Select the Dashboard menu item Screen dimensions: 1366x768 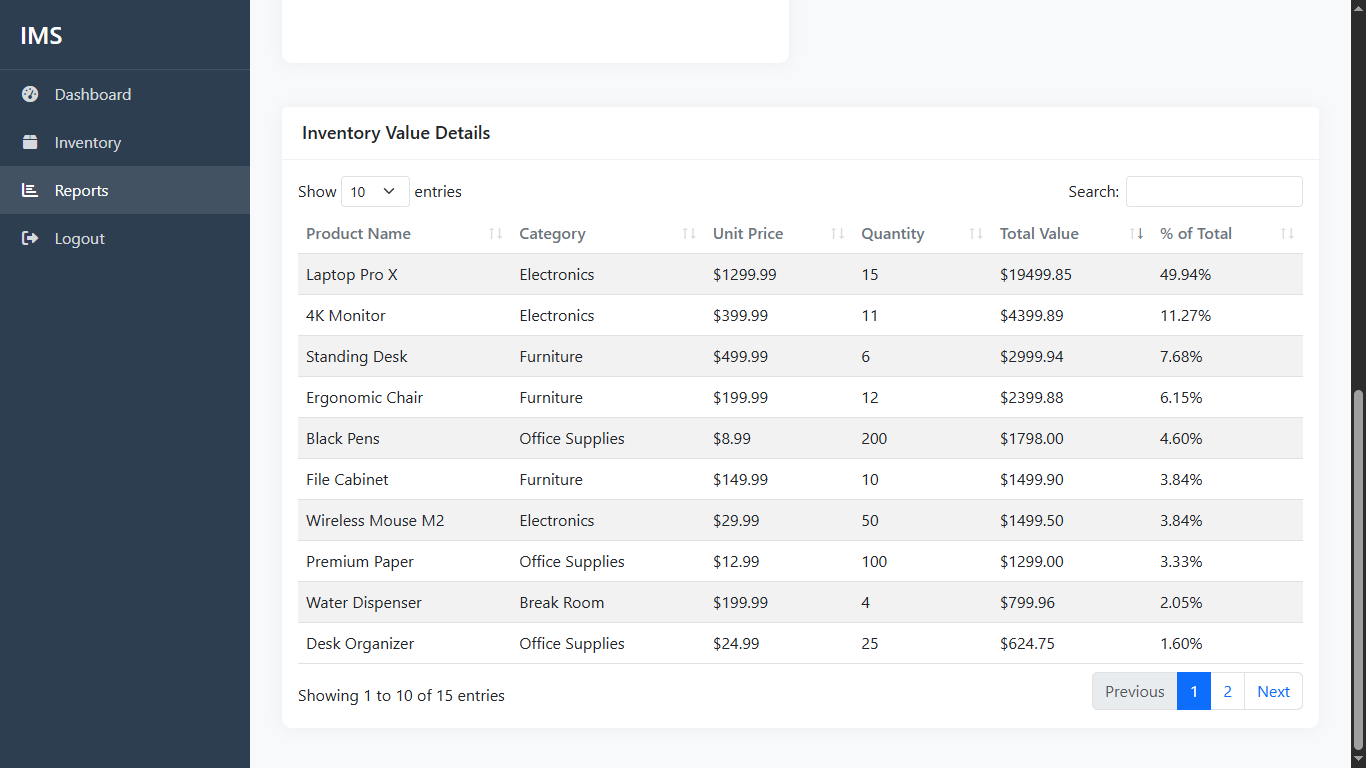click(x=93, y=95)
